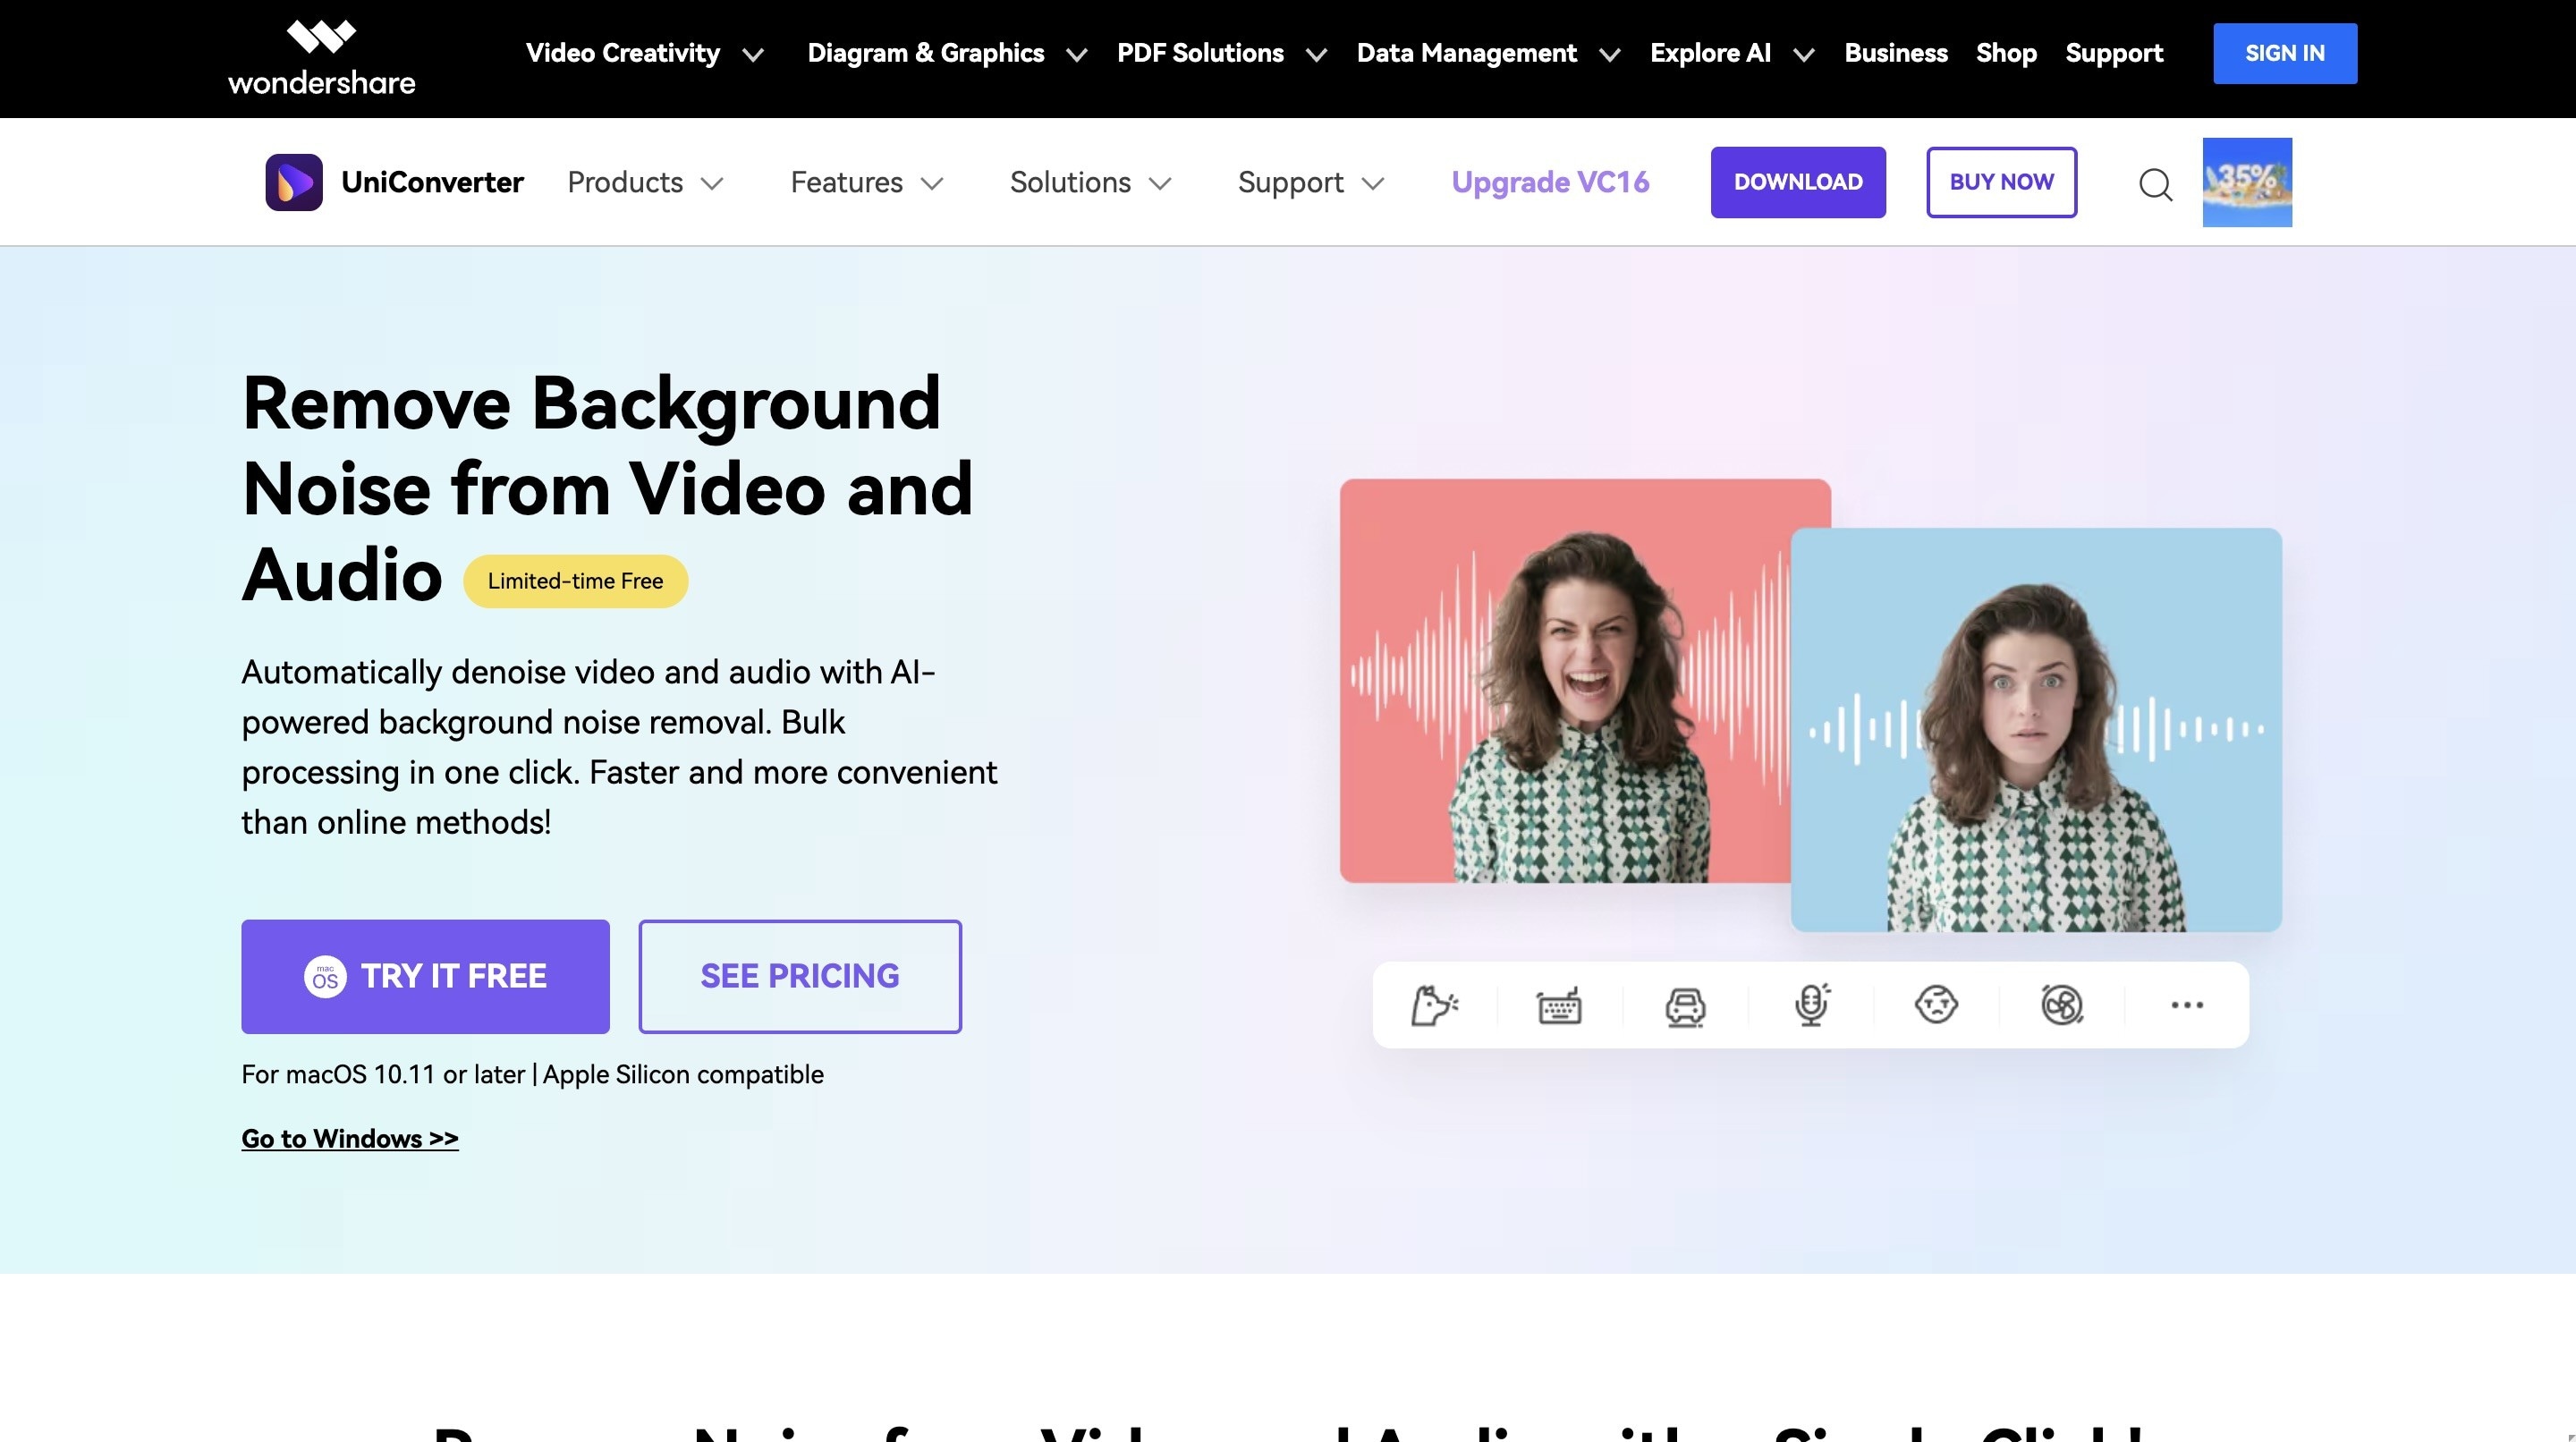Open the Diagram & Graphics menu

click(925, 53)
